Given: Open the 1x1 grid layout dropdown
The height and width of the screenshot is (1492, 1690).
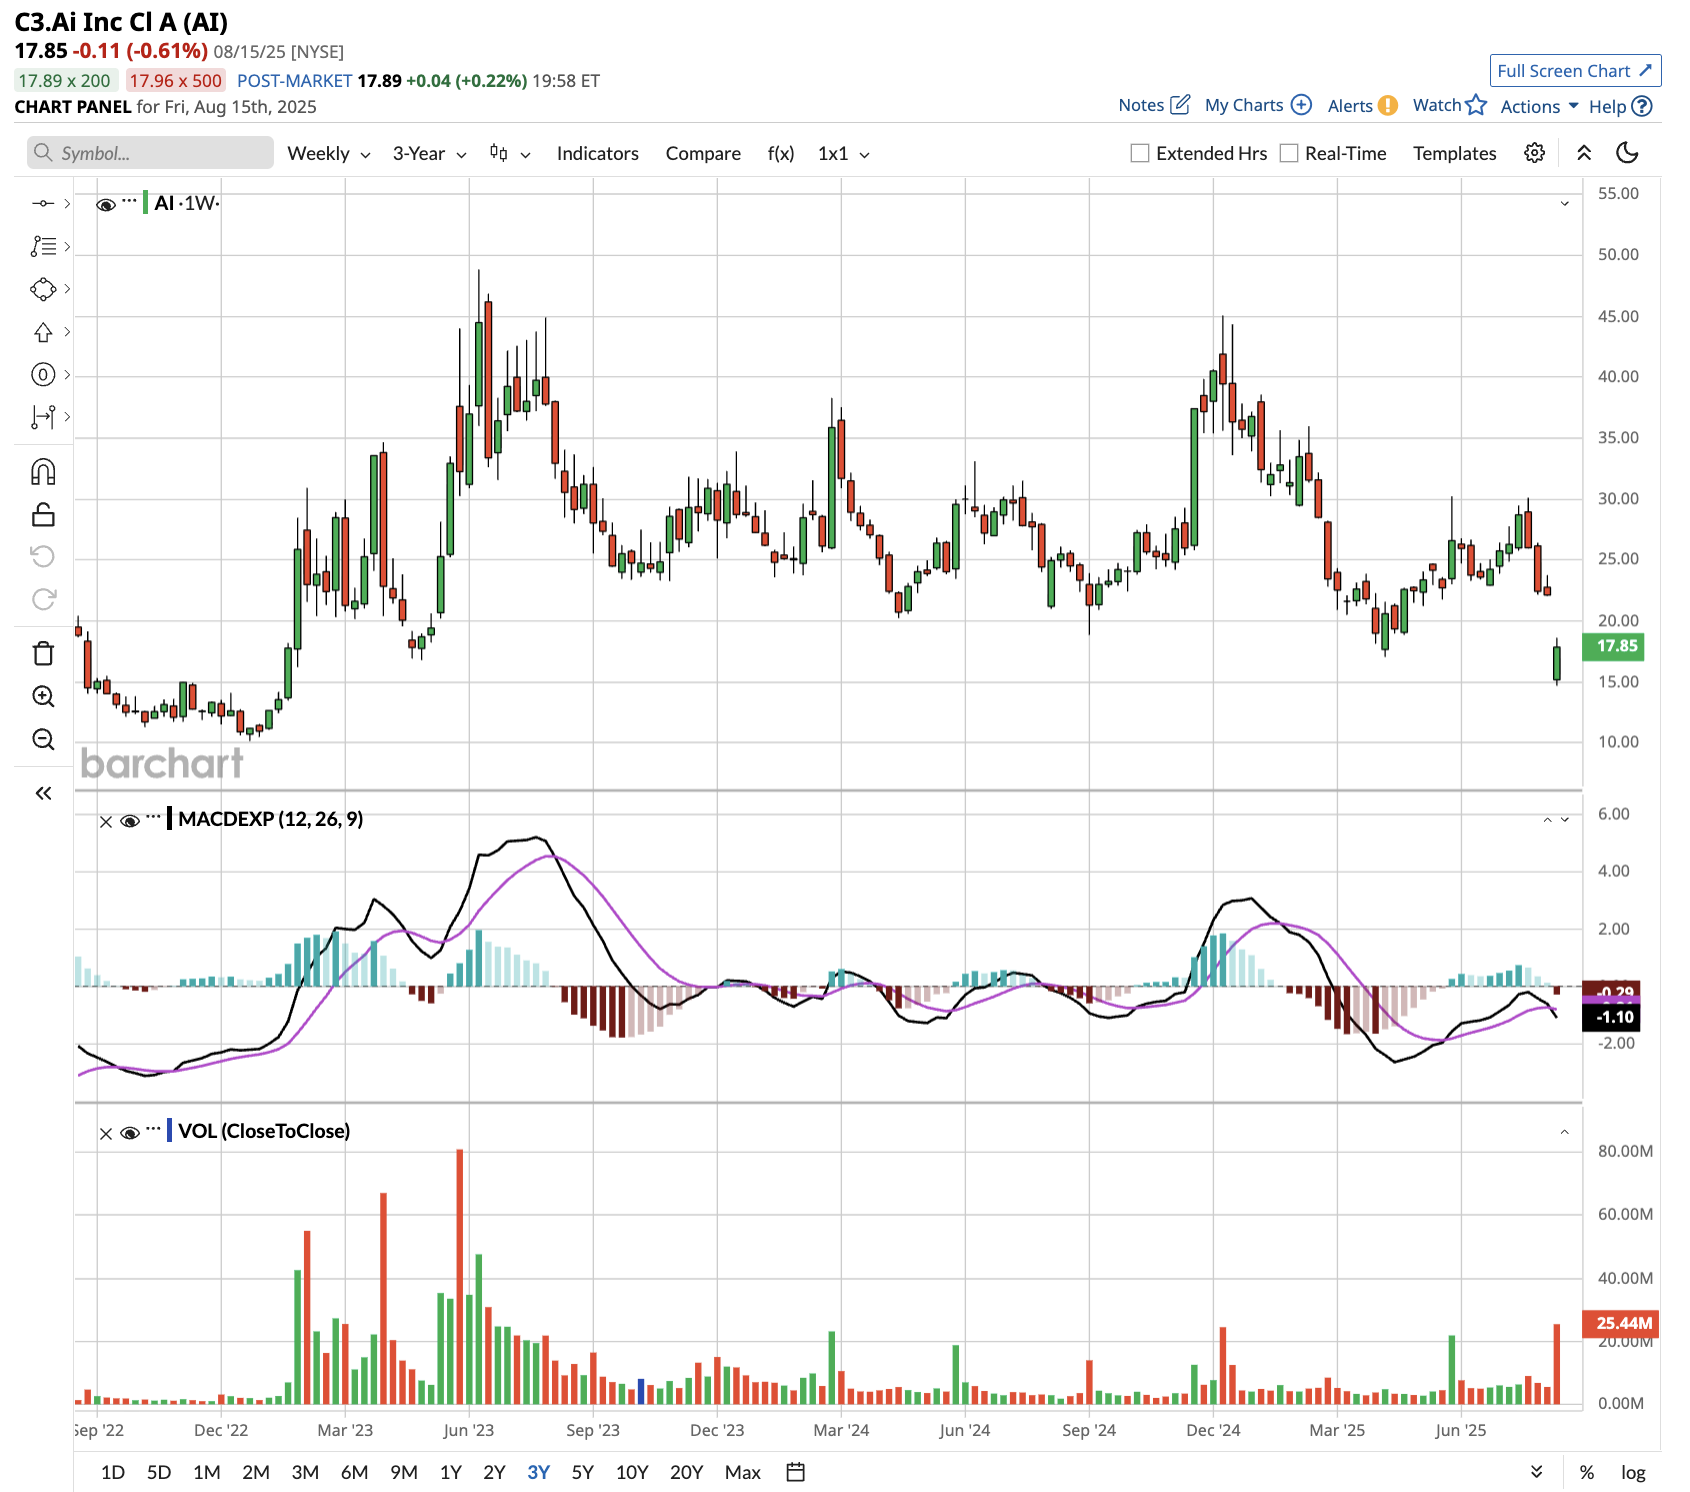Looking at the screenshot, I should [844, 153].
